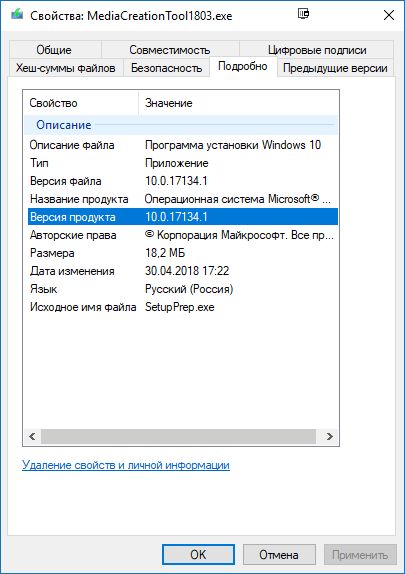
Task: Click value Программа установки Windows 10
Action: 233,145
